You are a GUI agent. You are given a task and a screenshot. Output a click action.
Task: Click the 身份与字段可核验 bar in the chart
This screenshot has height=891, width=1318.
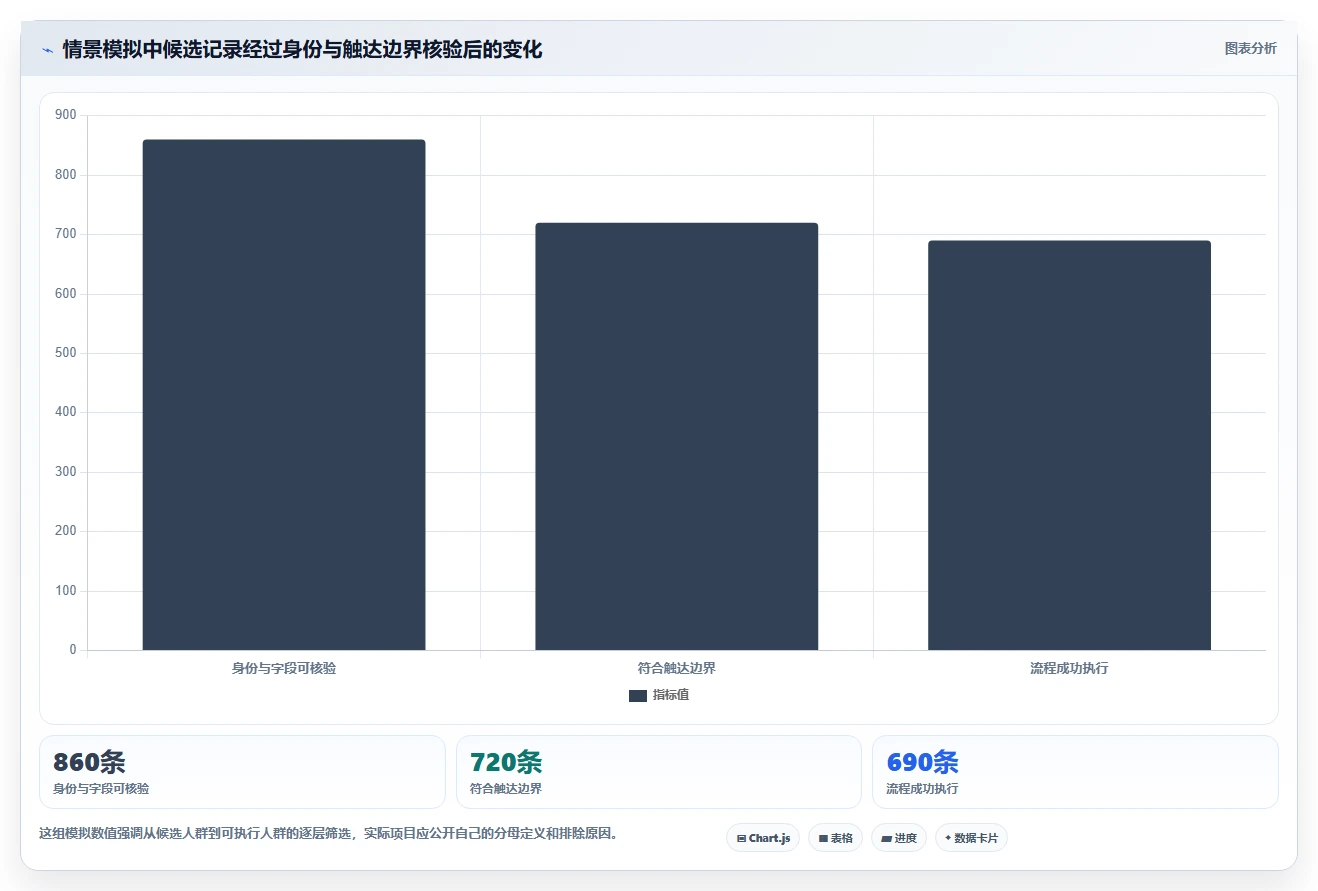[284, 395]
